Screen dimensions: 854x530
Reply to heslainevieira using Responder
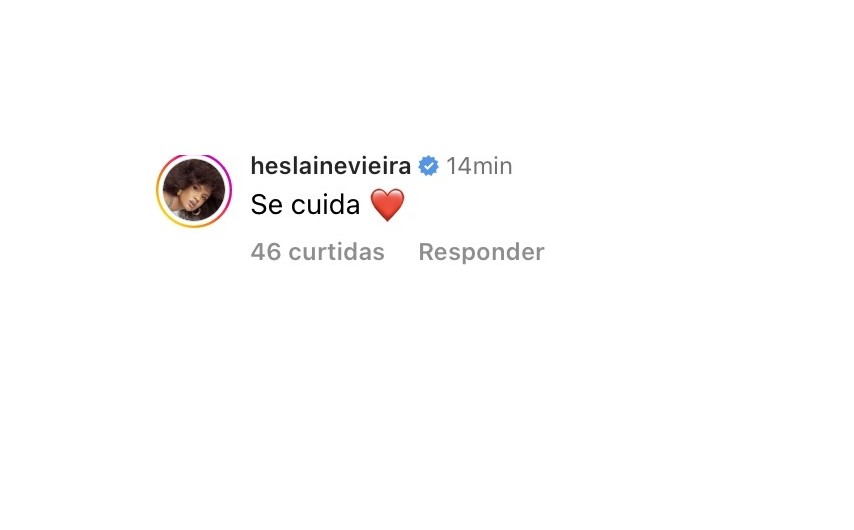coord(481,252)
